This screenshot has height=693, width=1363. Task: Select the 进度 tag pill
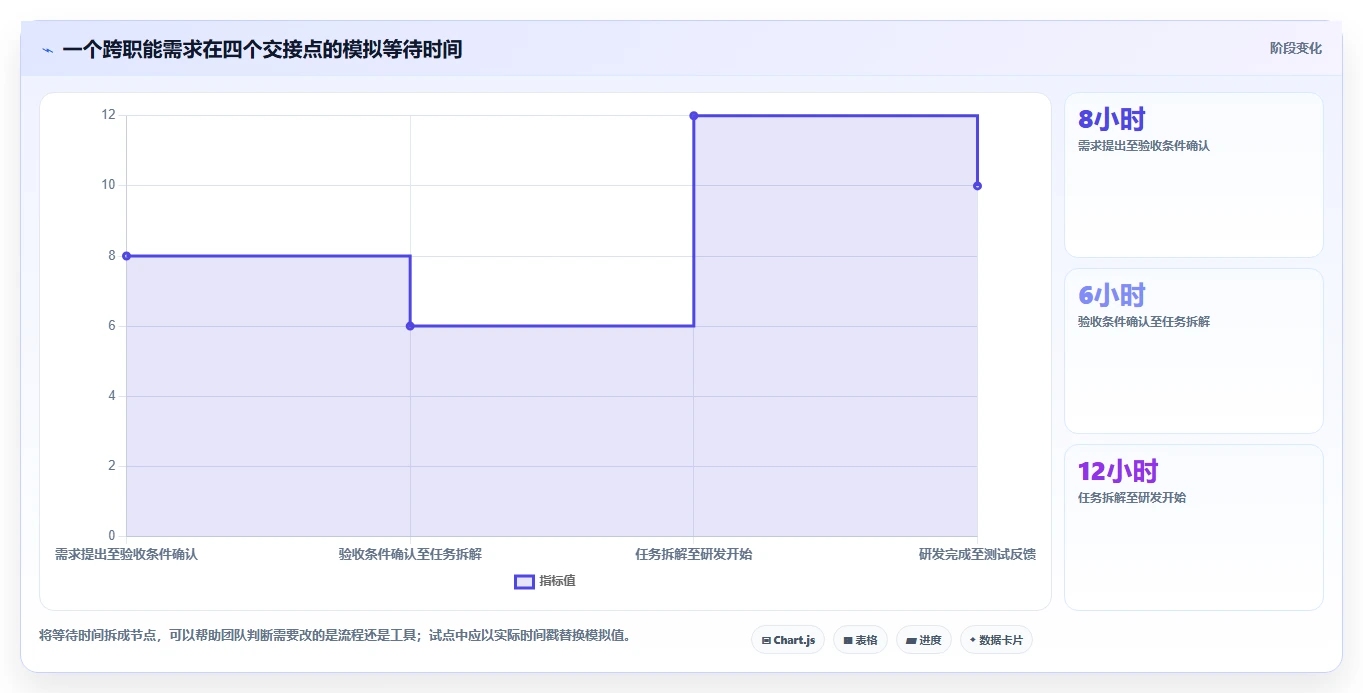(924, 640)
